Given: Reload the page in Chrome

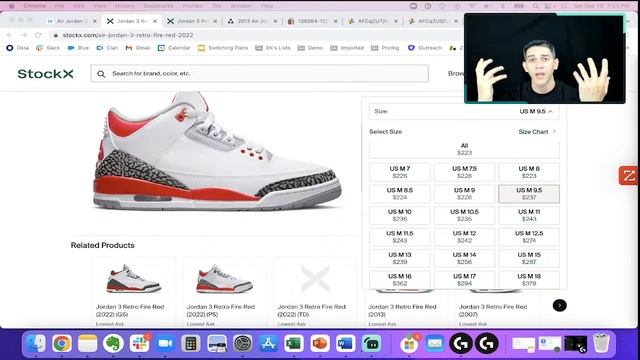Looking at the screenshot, I should (x=38, y=35).
